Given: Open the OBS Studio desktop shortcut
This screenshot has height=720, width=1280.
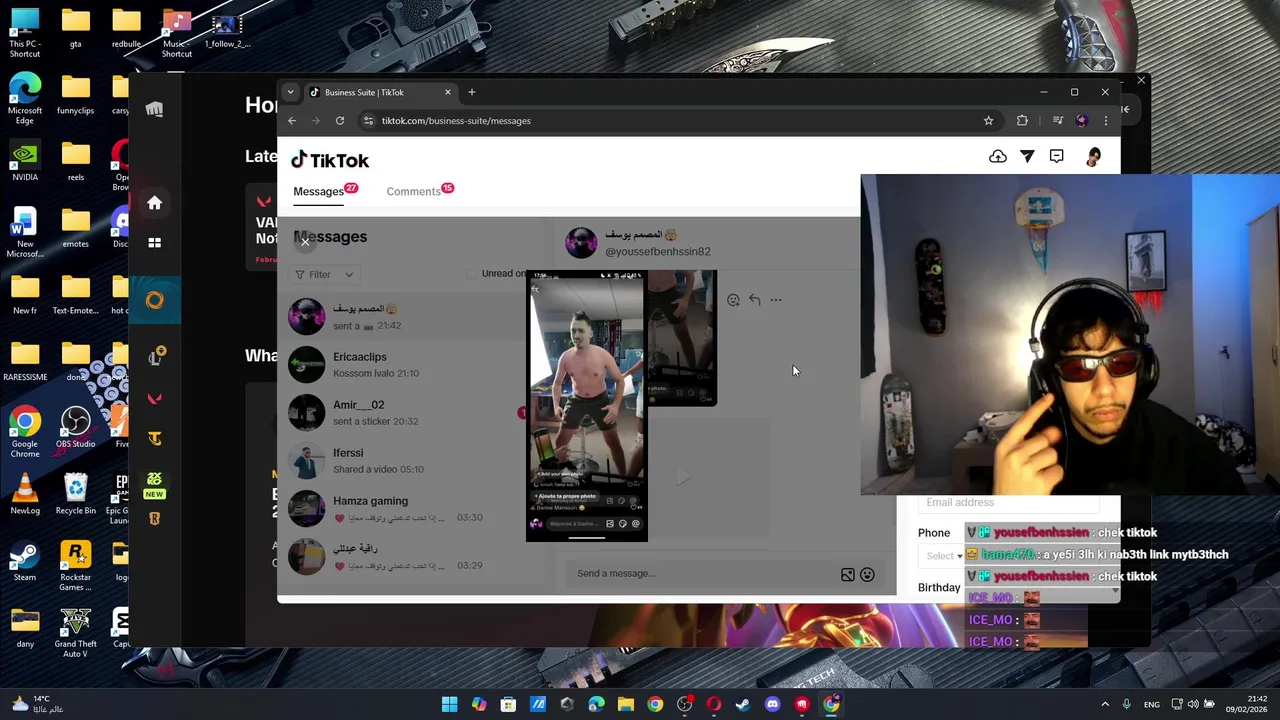Looking at the screenshot, I should [x=75, y=427].
